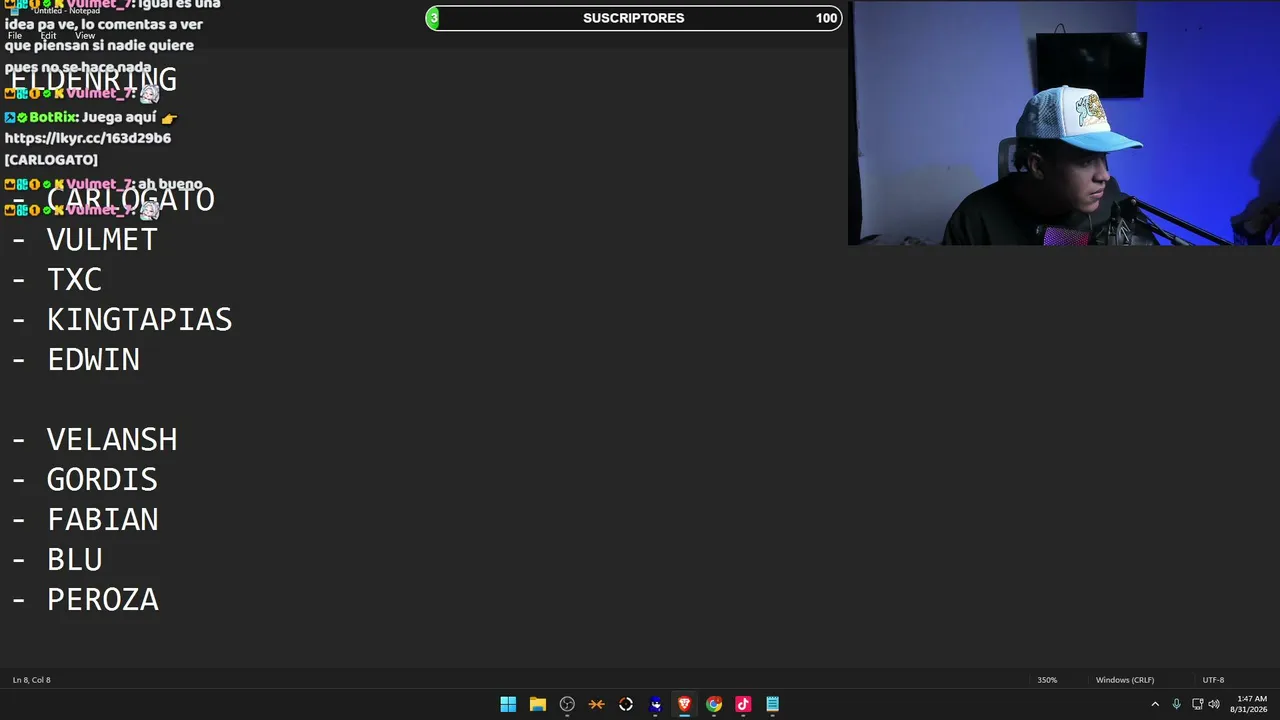Click the FABIAN line in Notepad
The height and width of the screenshot is (720, 1280).
click(102, 520)
